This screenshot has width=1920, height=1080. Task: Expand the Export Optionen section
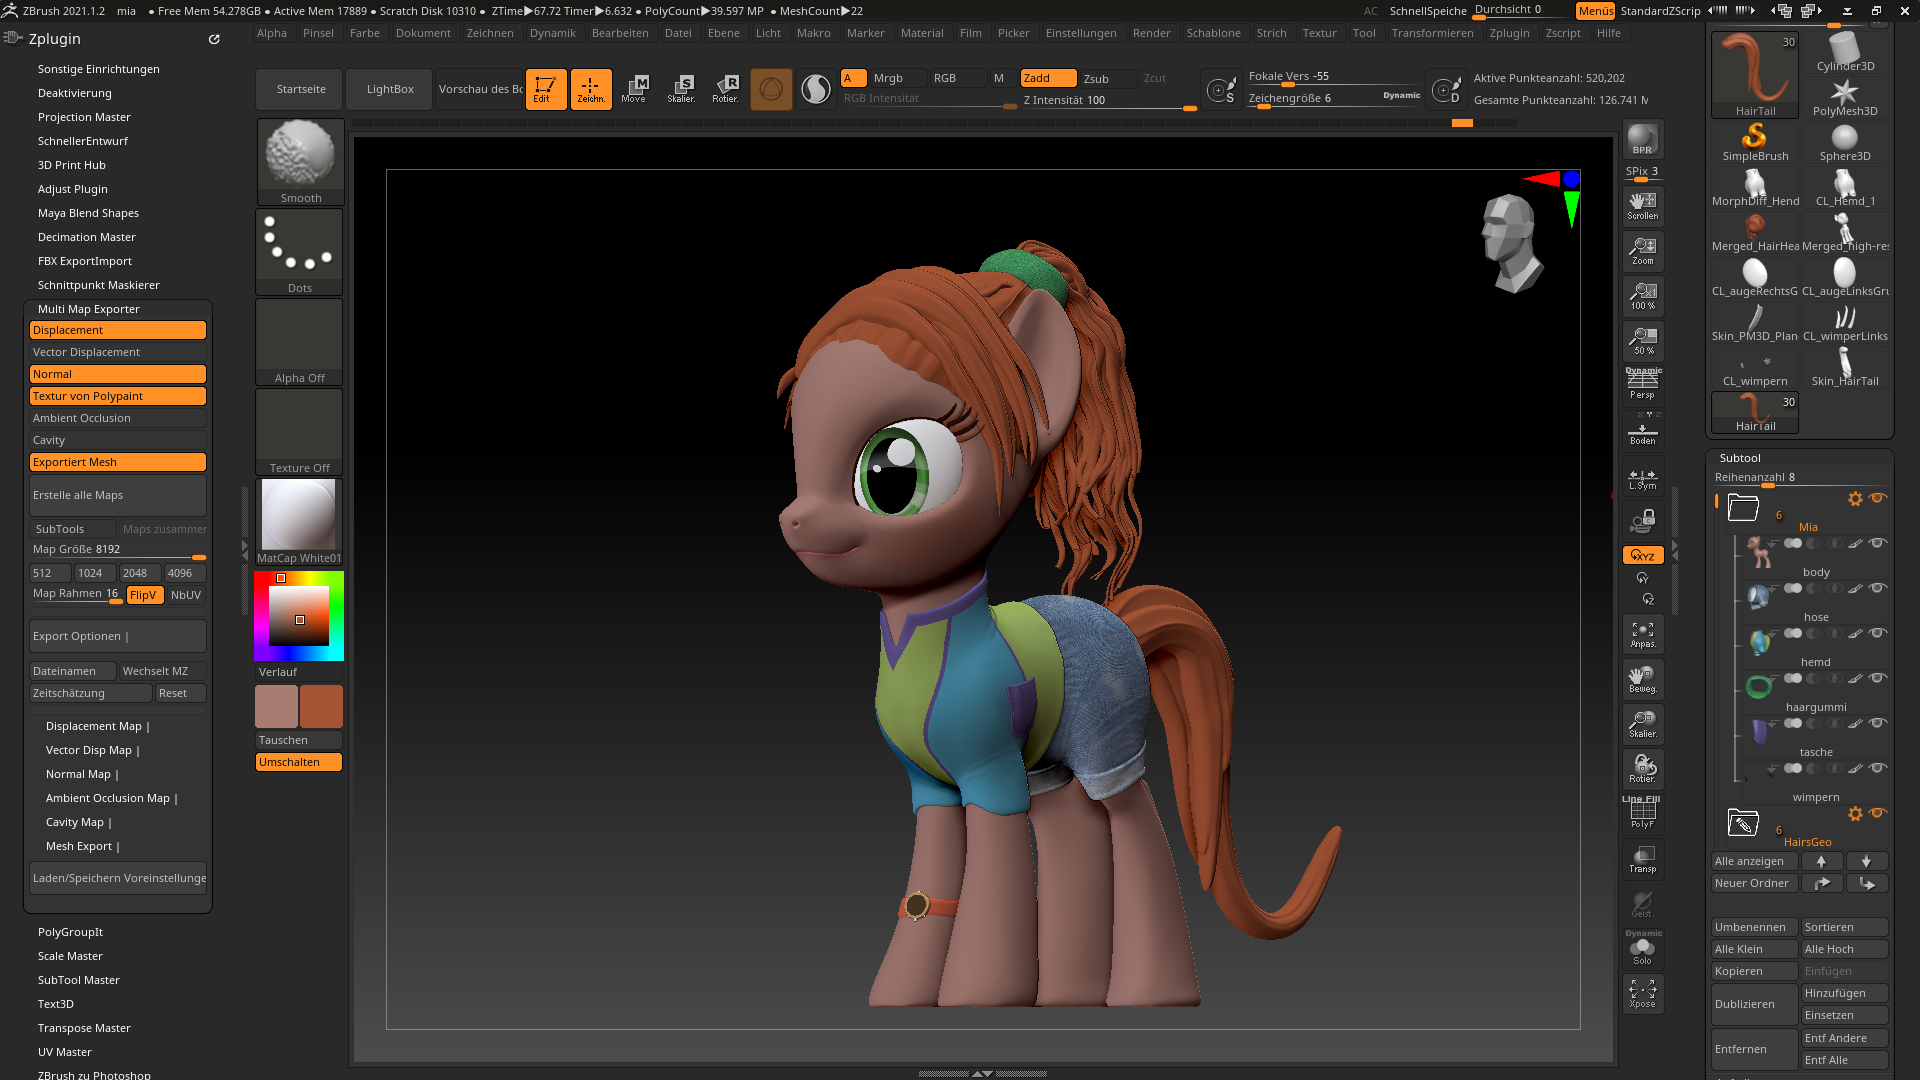[118, 636]
